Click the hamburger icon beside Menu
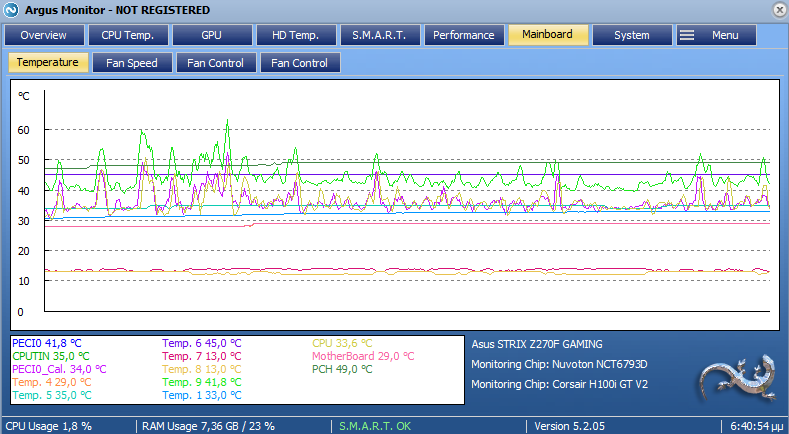789x434 pixels. (687, 35)
